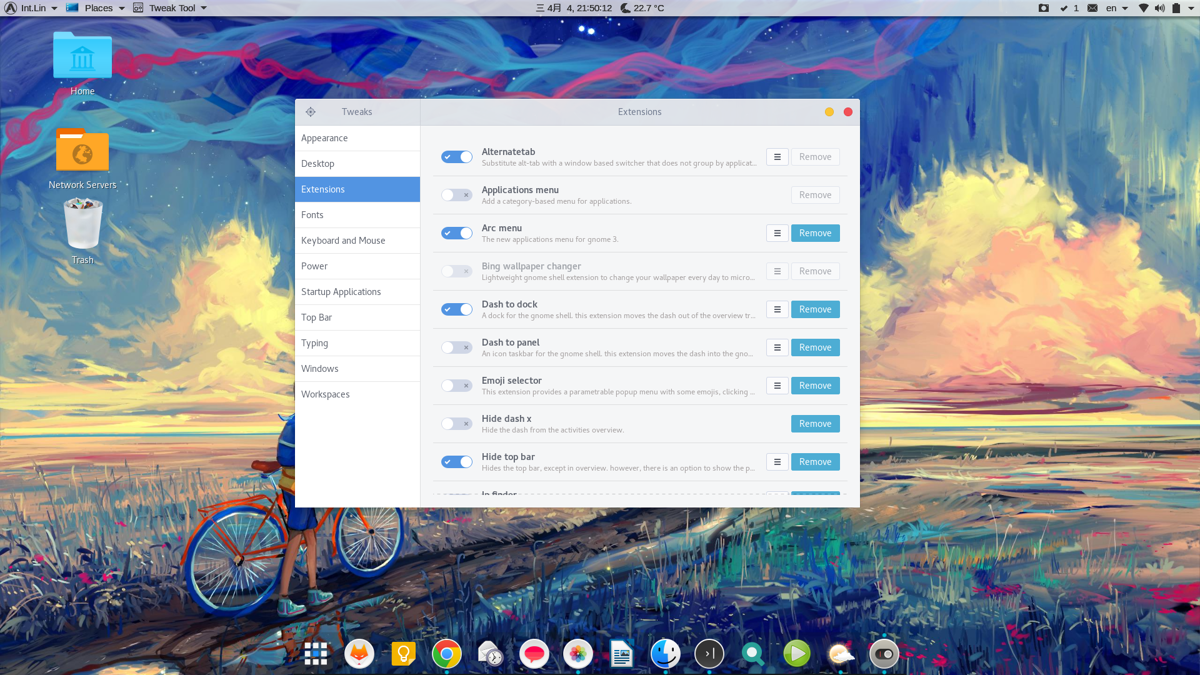
Task: Remove the Hide top bar extension
Action: point(815,461)
